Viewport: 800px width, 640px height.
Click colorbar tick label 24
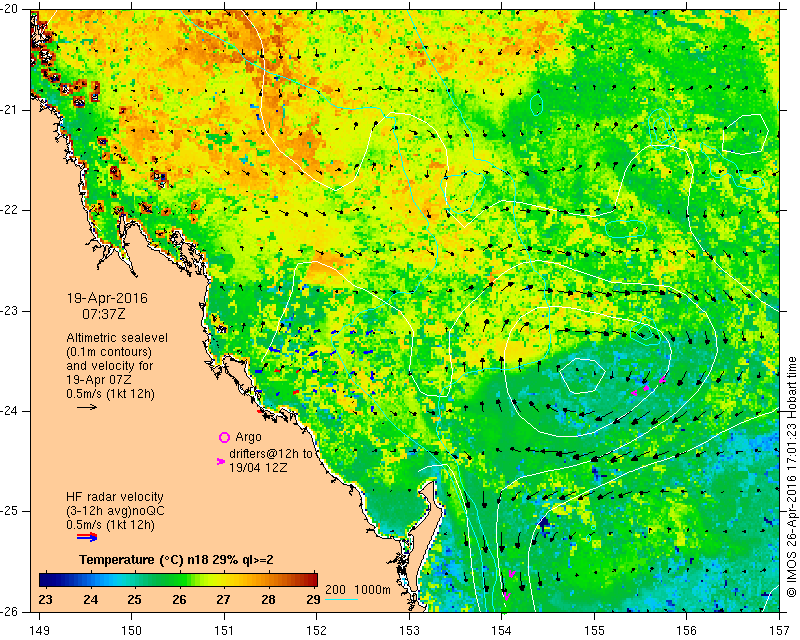(90, 599)
